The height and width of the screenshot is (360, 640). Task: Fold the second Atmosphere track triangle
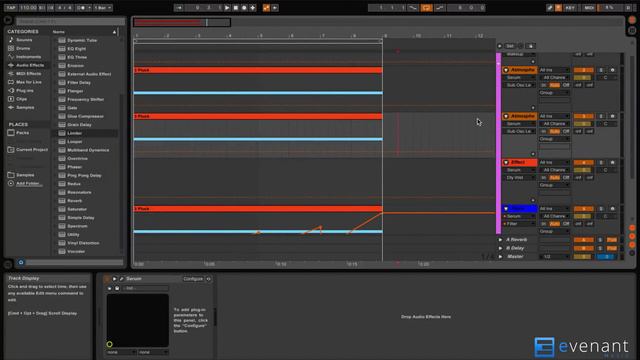pos(506,116)
